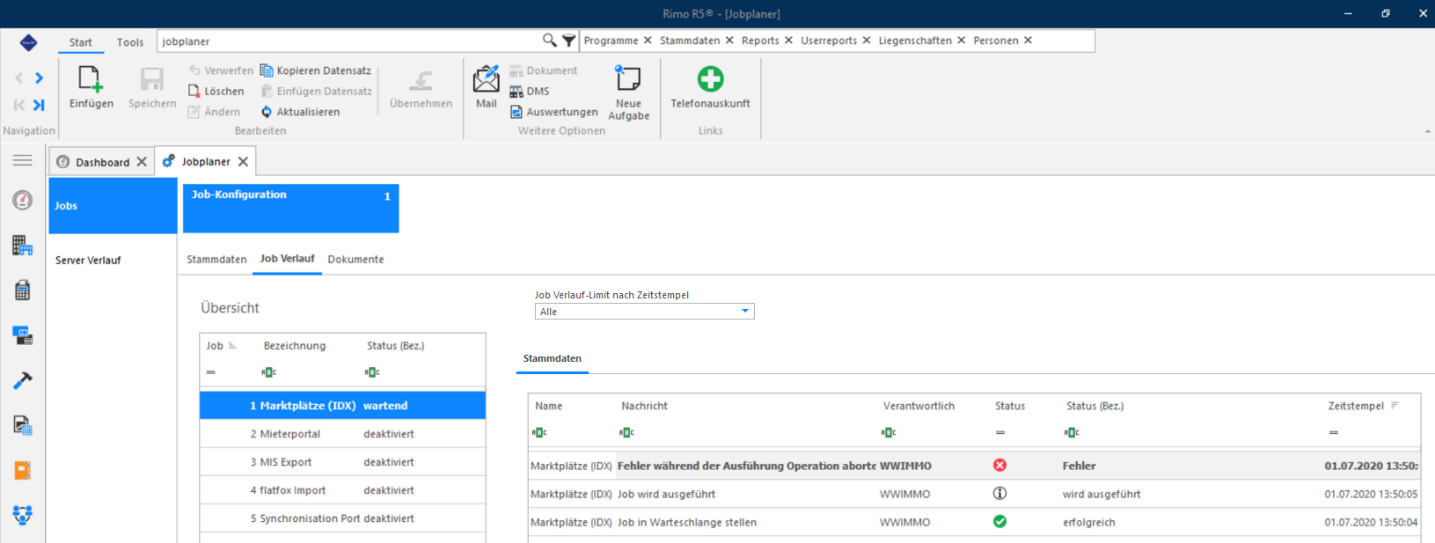
Task: Select Jobs in the left panel
Action: click(113, 206)
